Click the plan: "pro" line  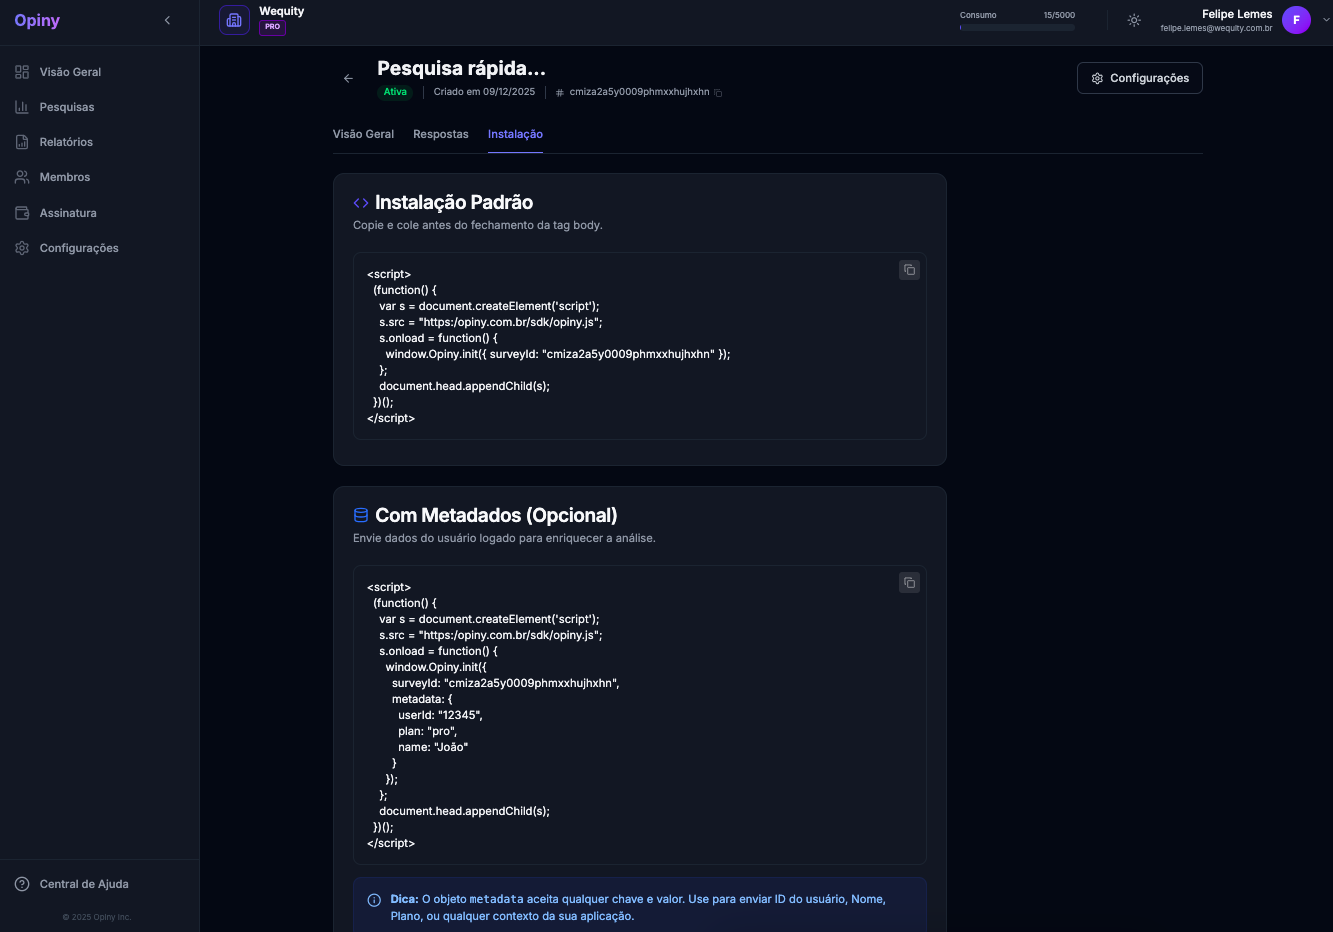[x=427, y=731]
